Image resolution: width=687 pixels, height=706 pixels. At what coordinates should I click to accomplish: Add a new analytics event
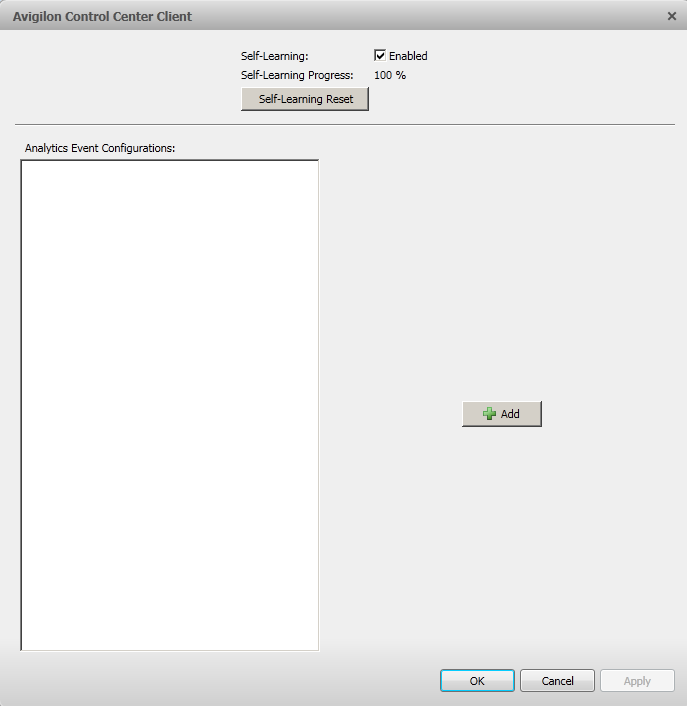coord(502,414)
